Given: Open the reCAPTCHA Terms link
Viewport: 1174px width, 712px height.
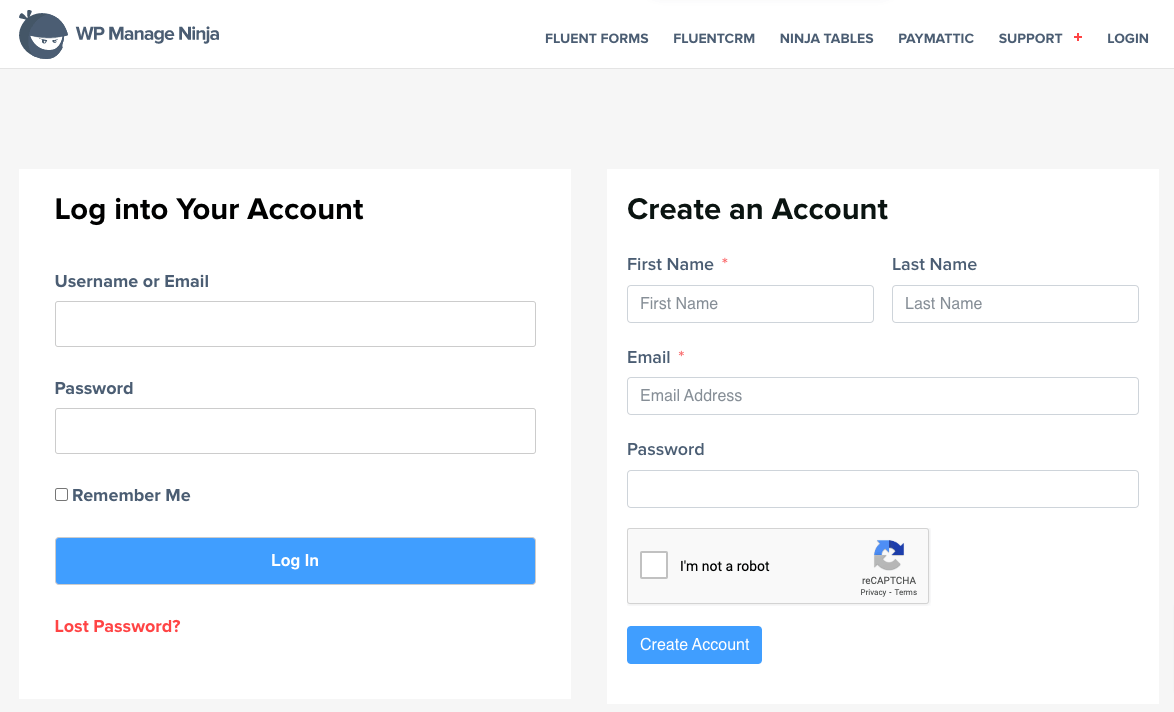Looking at the screenshot, I should [x=906, y=593].
